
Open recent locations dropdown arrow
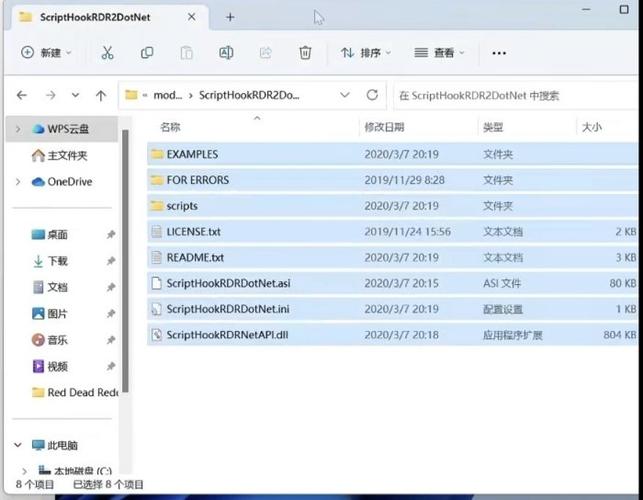[x=75, y=96]
